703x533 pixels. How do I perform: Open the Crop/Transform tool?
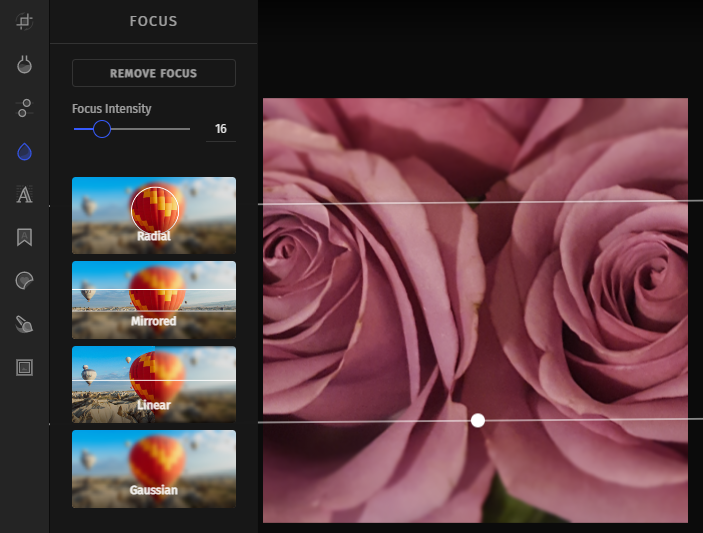click(24, 21)
